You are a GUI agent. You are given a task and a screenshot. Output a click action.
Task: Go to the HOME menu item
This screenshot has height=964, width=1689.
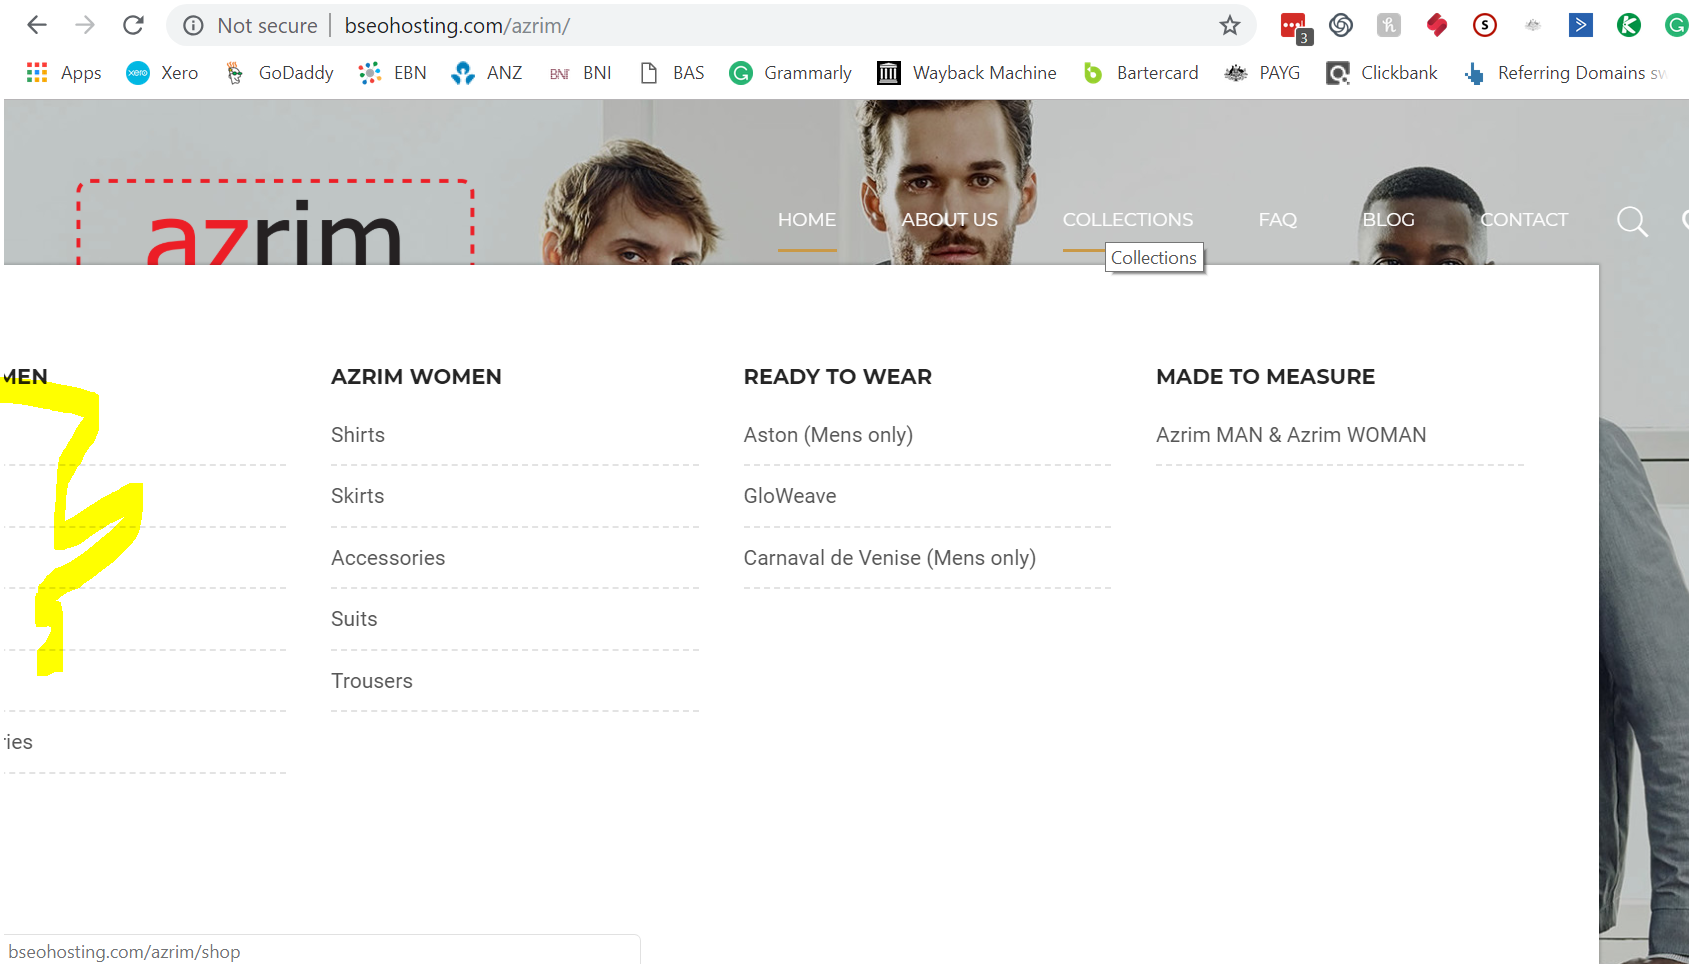tap(807, 220)
